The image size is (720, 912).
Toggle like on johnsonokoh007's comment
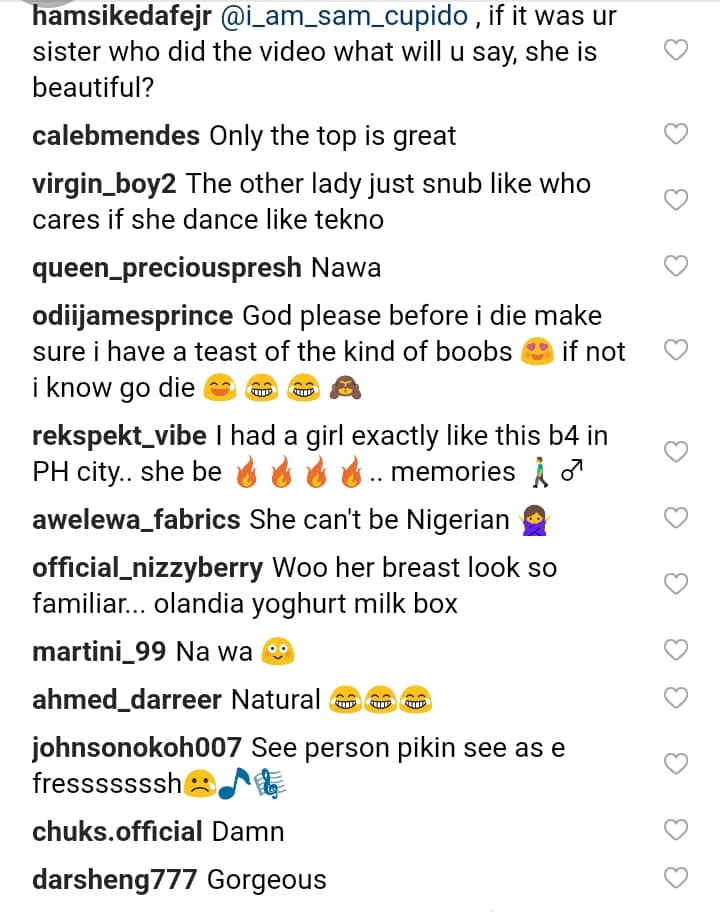tap(677, 764)
